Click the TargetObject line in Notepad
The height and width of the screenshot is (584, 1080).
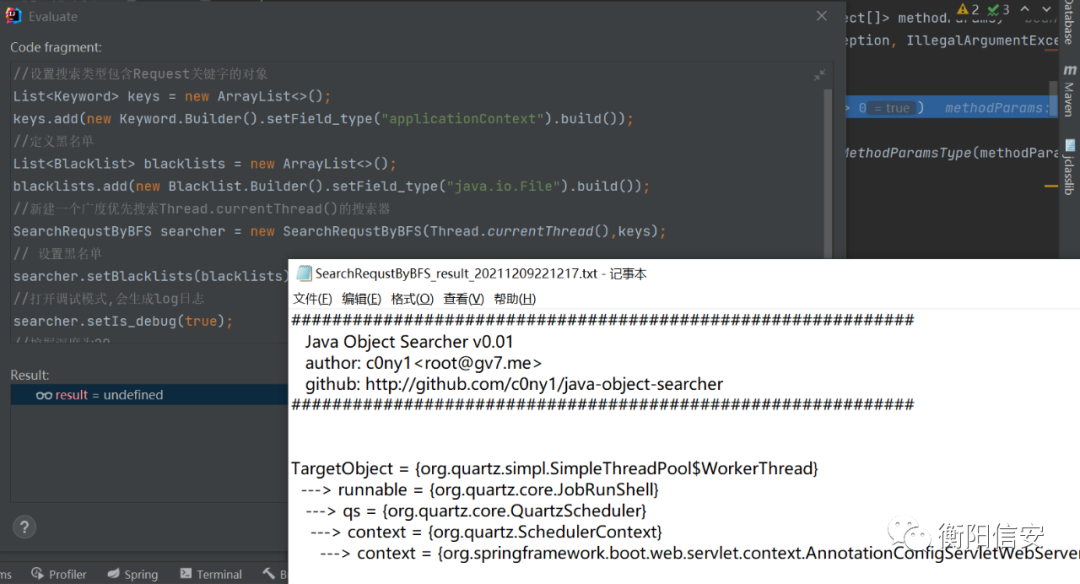(x=554, y=468)
